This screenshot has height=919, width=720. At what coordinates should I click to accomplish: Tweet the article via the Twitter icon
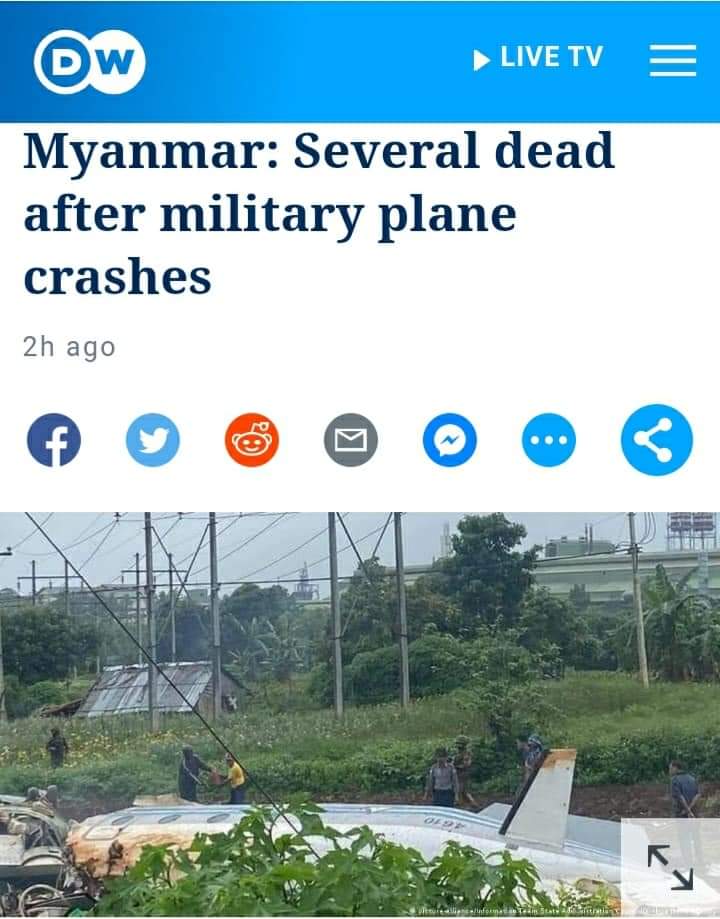tap(153, 440)
